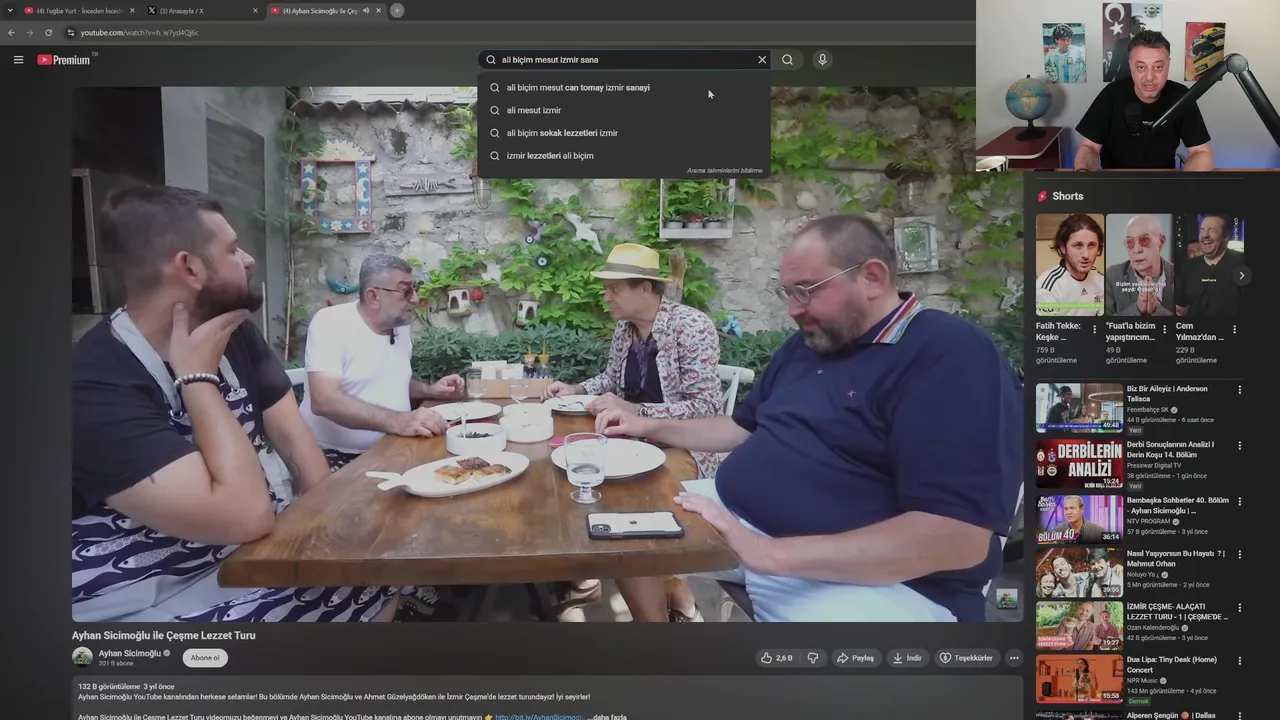This screenshot has width=1280, height=720.
Task: Mute the tab via speaker icon
Action: (365, 10)
